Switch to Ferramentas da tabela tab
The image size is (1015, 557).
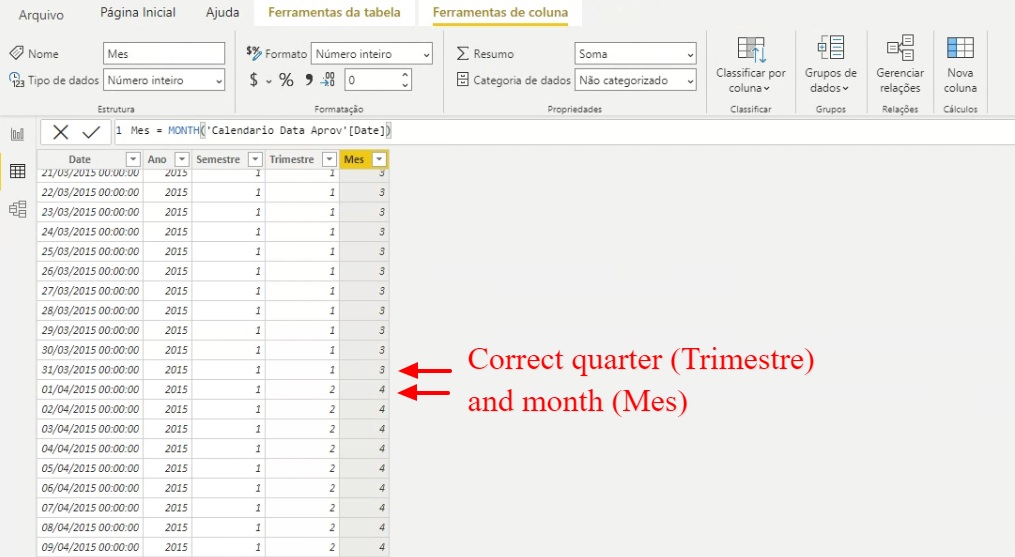[x=334, y=12]
